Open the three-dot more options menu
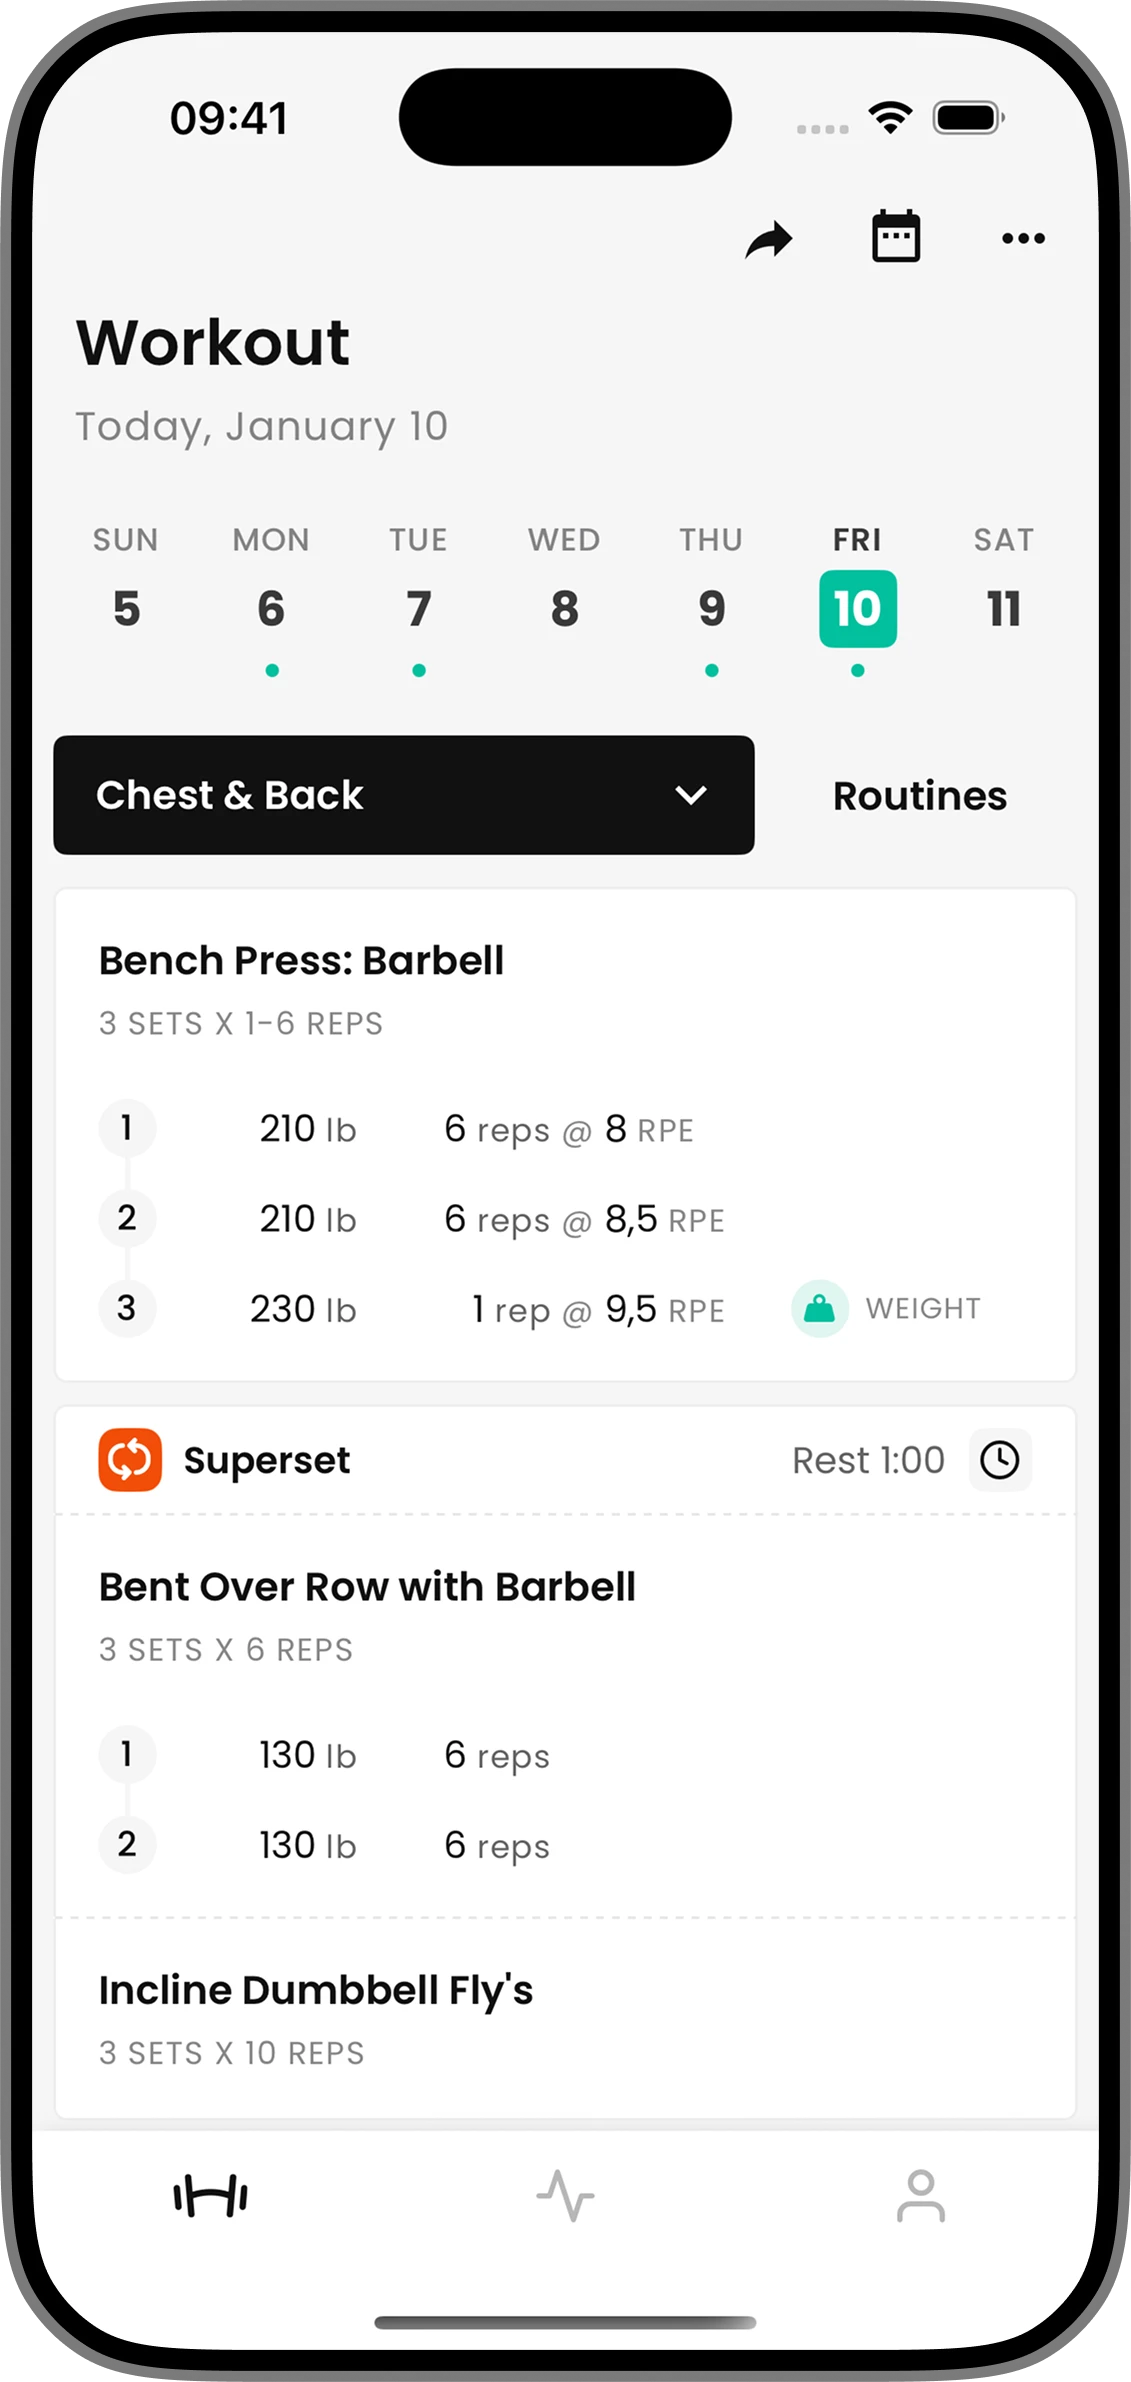Screen dimensions: 1131x2382 [1023, 238]
